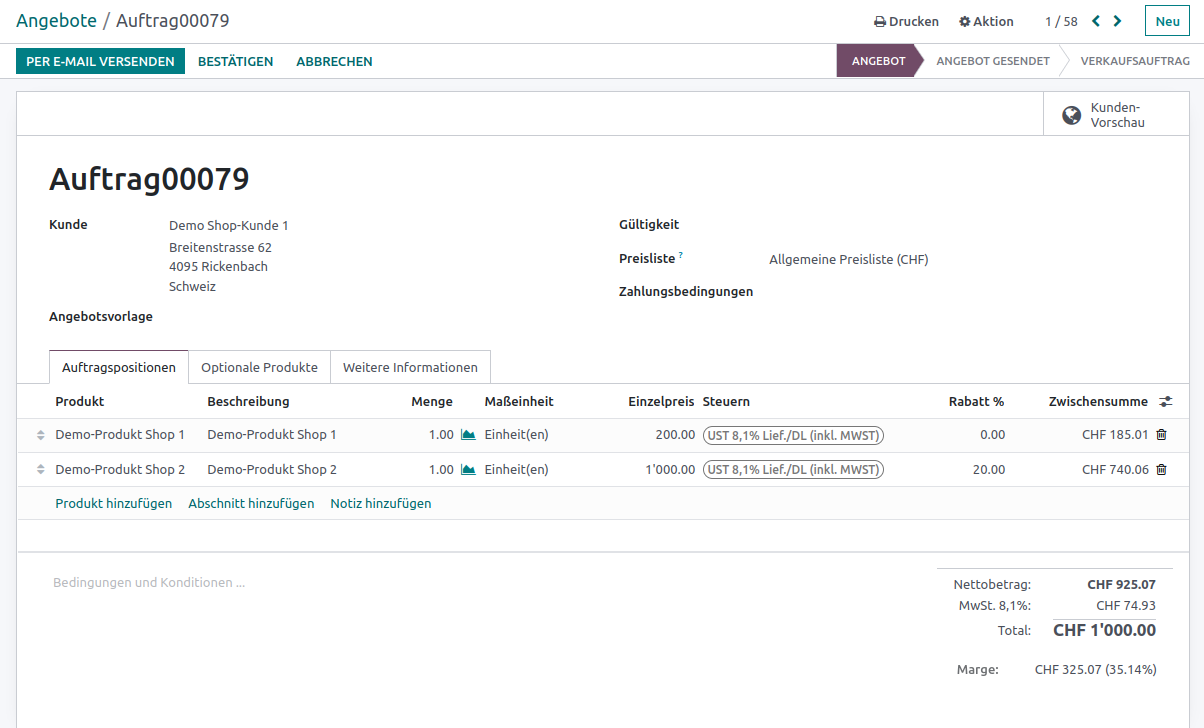Screen dimensions: 1204x728
Task: Click the trash icon for Demo-Produkt Shop 1
Action: [x=1161, y=435]
